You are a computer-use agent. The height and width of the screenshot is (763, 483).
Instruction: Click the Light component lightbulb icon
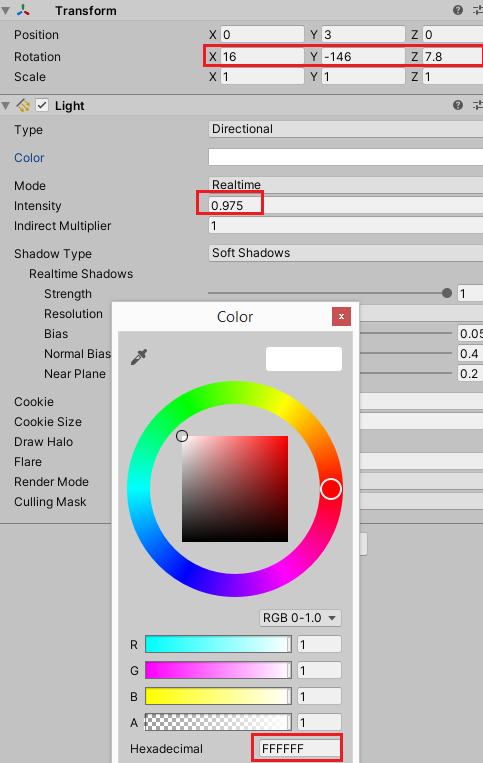click(x=23, y=105)
